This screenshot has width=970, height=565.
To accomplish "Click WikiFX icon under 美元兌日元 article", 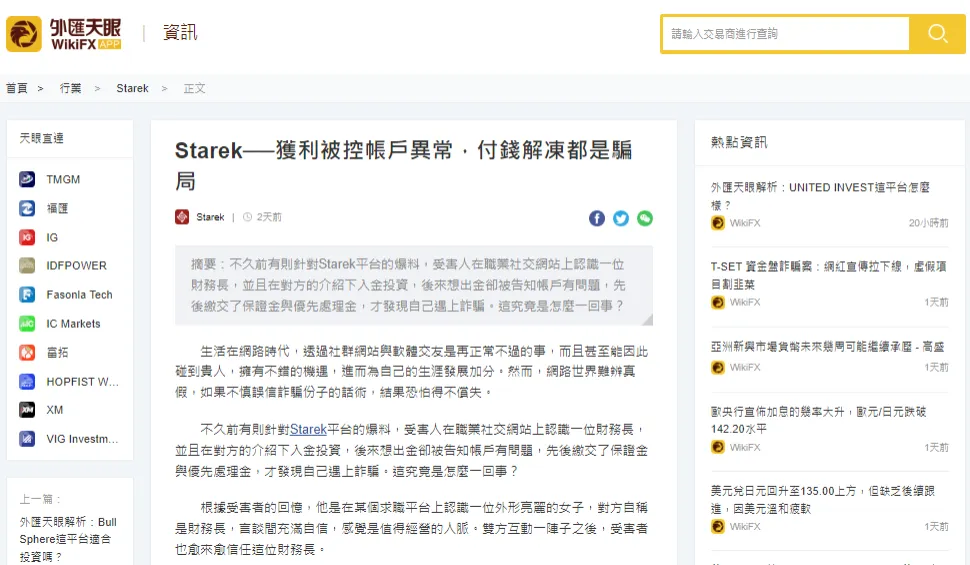I will 718,527.
